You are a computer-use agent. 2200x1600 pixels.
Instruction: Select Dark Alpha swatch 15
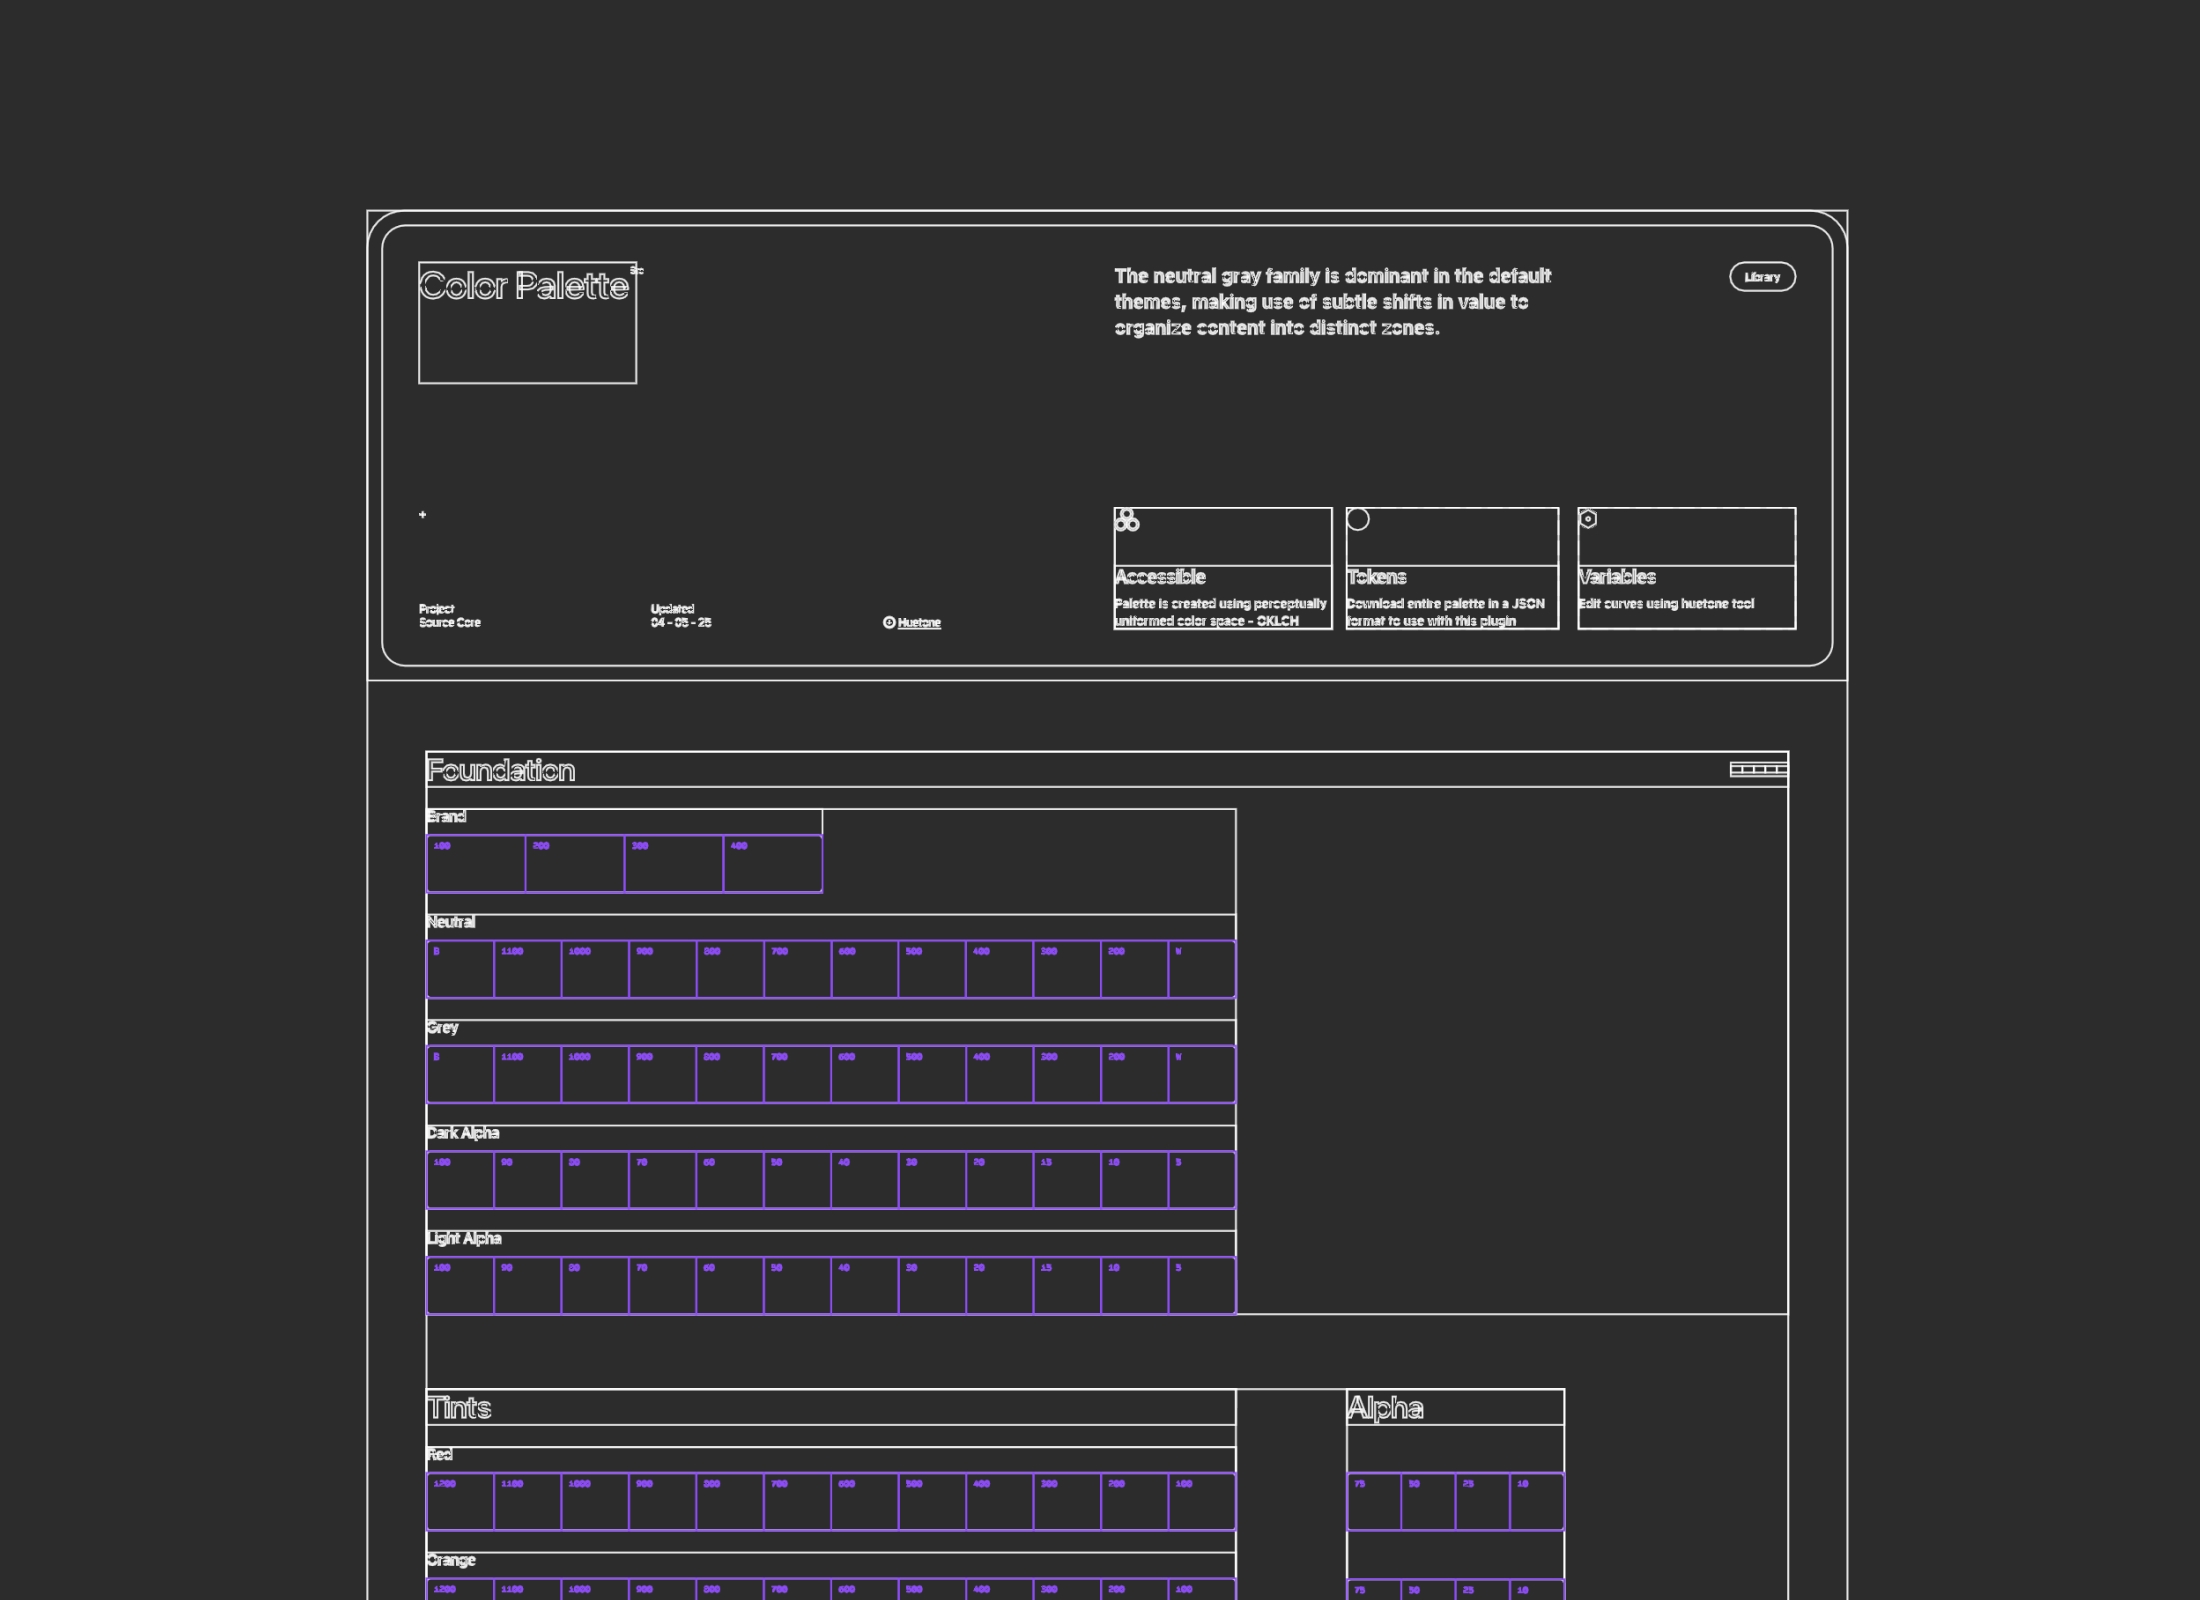(x=1067, y=1180)
